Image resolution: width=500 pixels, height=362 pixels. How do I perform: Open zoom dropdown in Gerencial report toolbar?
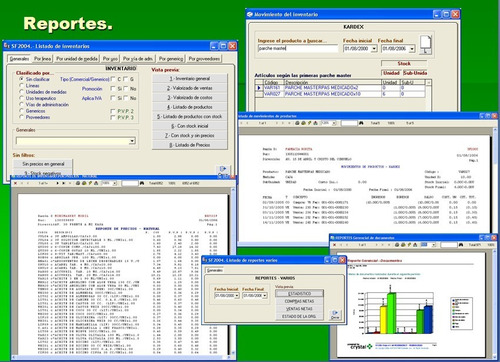pos(434,245)
